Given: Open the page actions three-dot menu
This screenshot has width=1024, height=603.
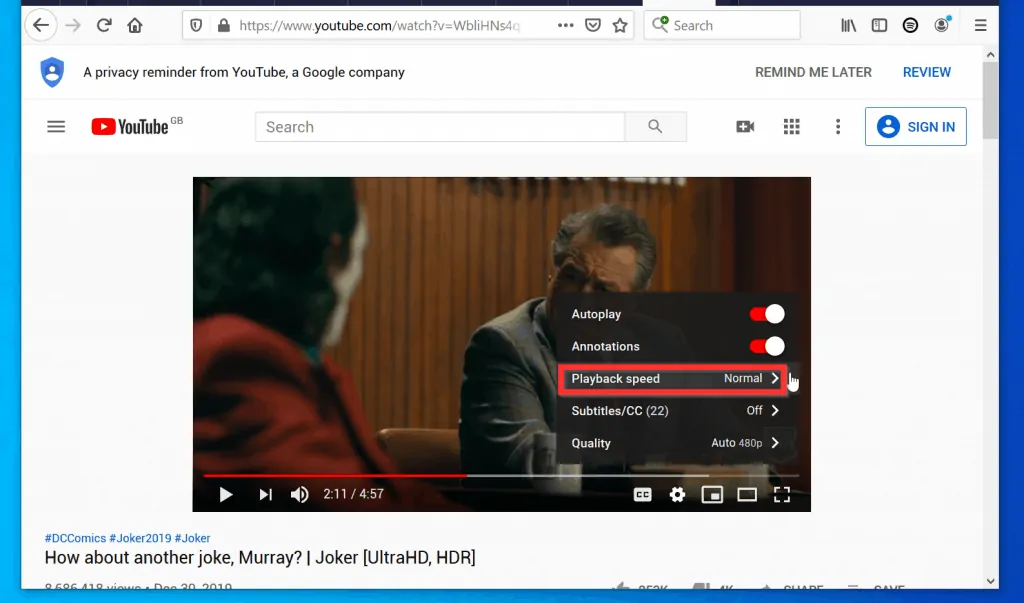Looking at the screenshot, I should click(566, 25).
